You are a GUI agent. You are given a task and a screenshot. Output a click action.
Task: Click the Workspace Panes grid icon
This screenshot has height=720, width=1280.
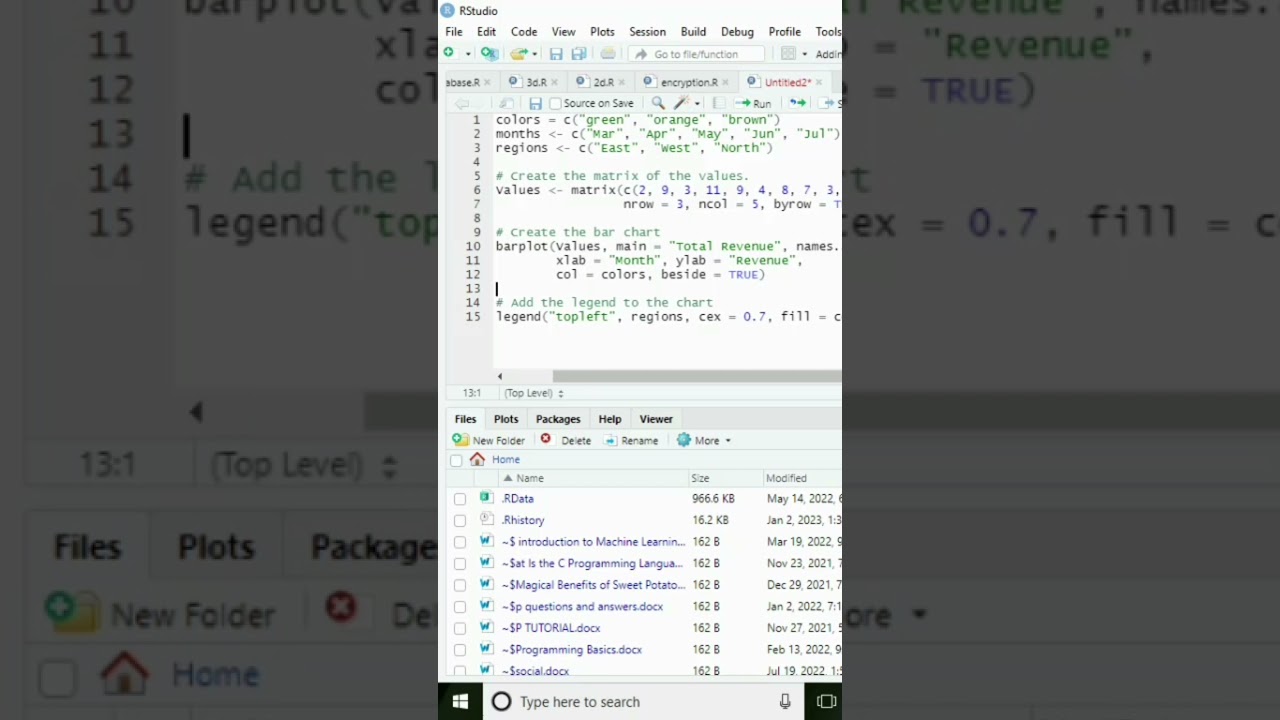point(788,54)
